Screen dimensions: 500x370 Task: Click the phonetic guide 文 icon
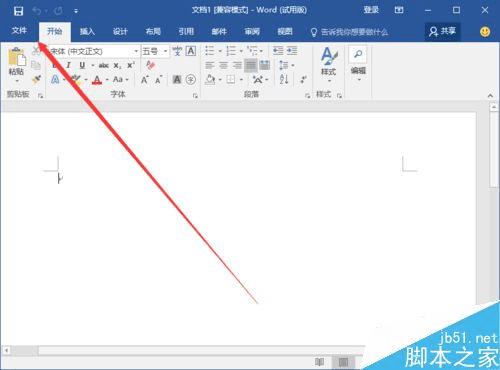coord(177,51)
